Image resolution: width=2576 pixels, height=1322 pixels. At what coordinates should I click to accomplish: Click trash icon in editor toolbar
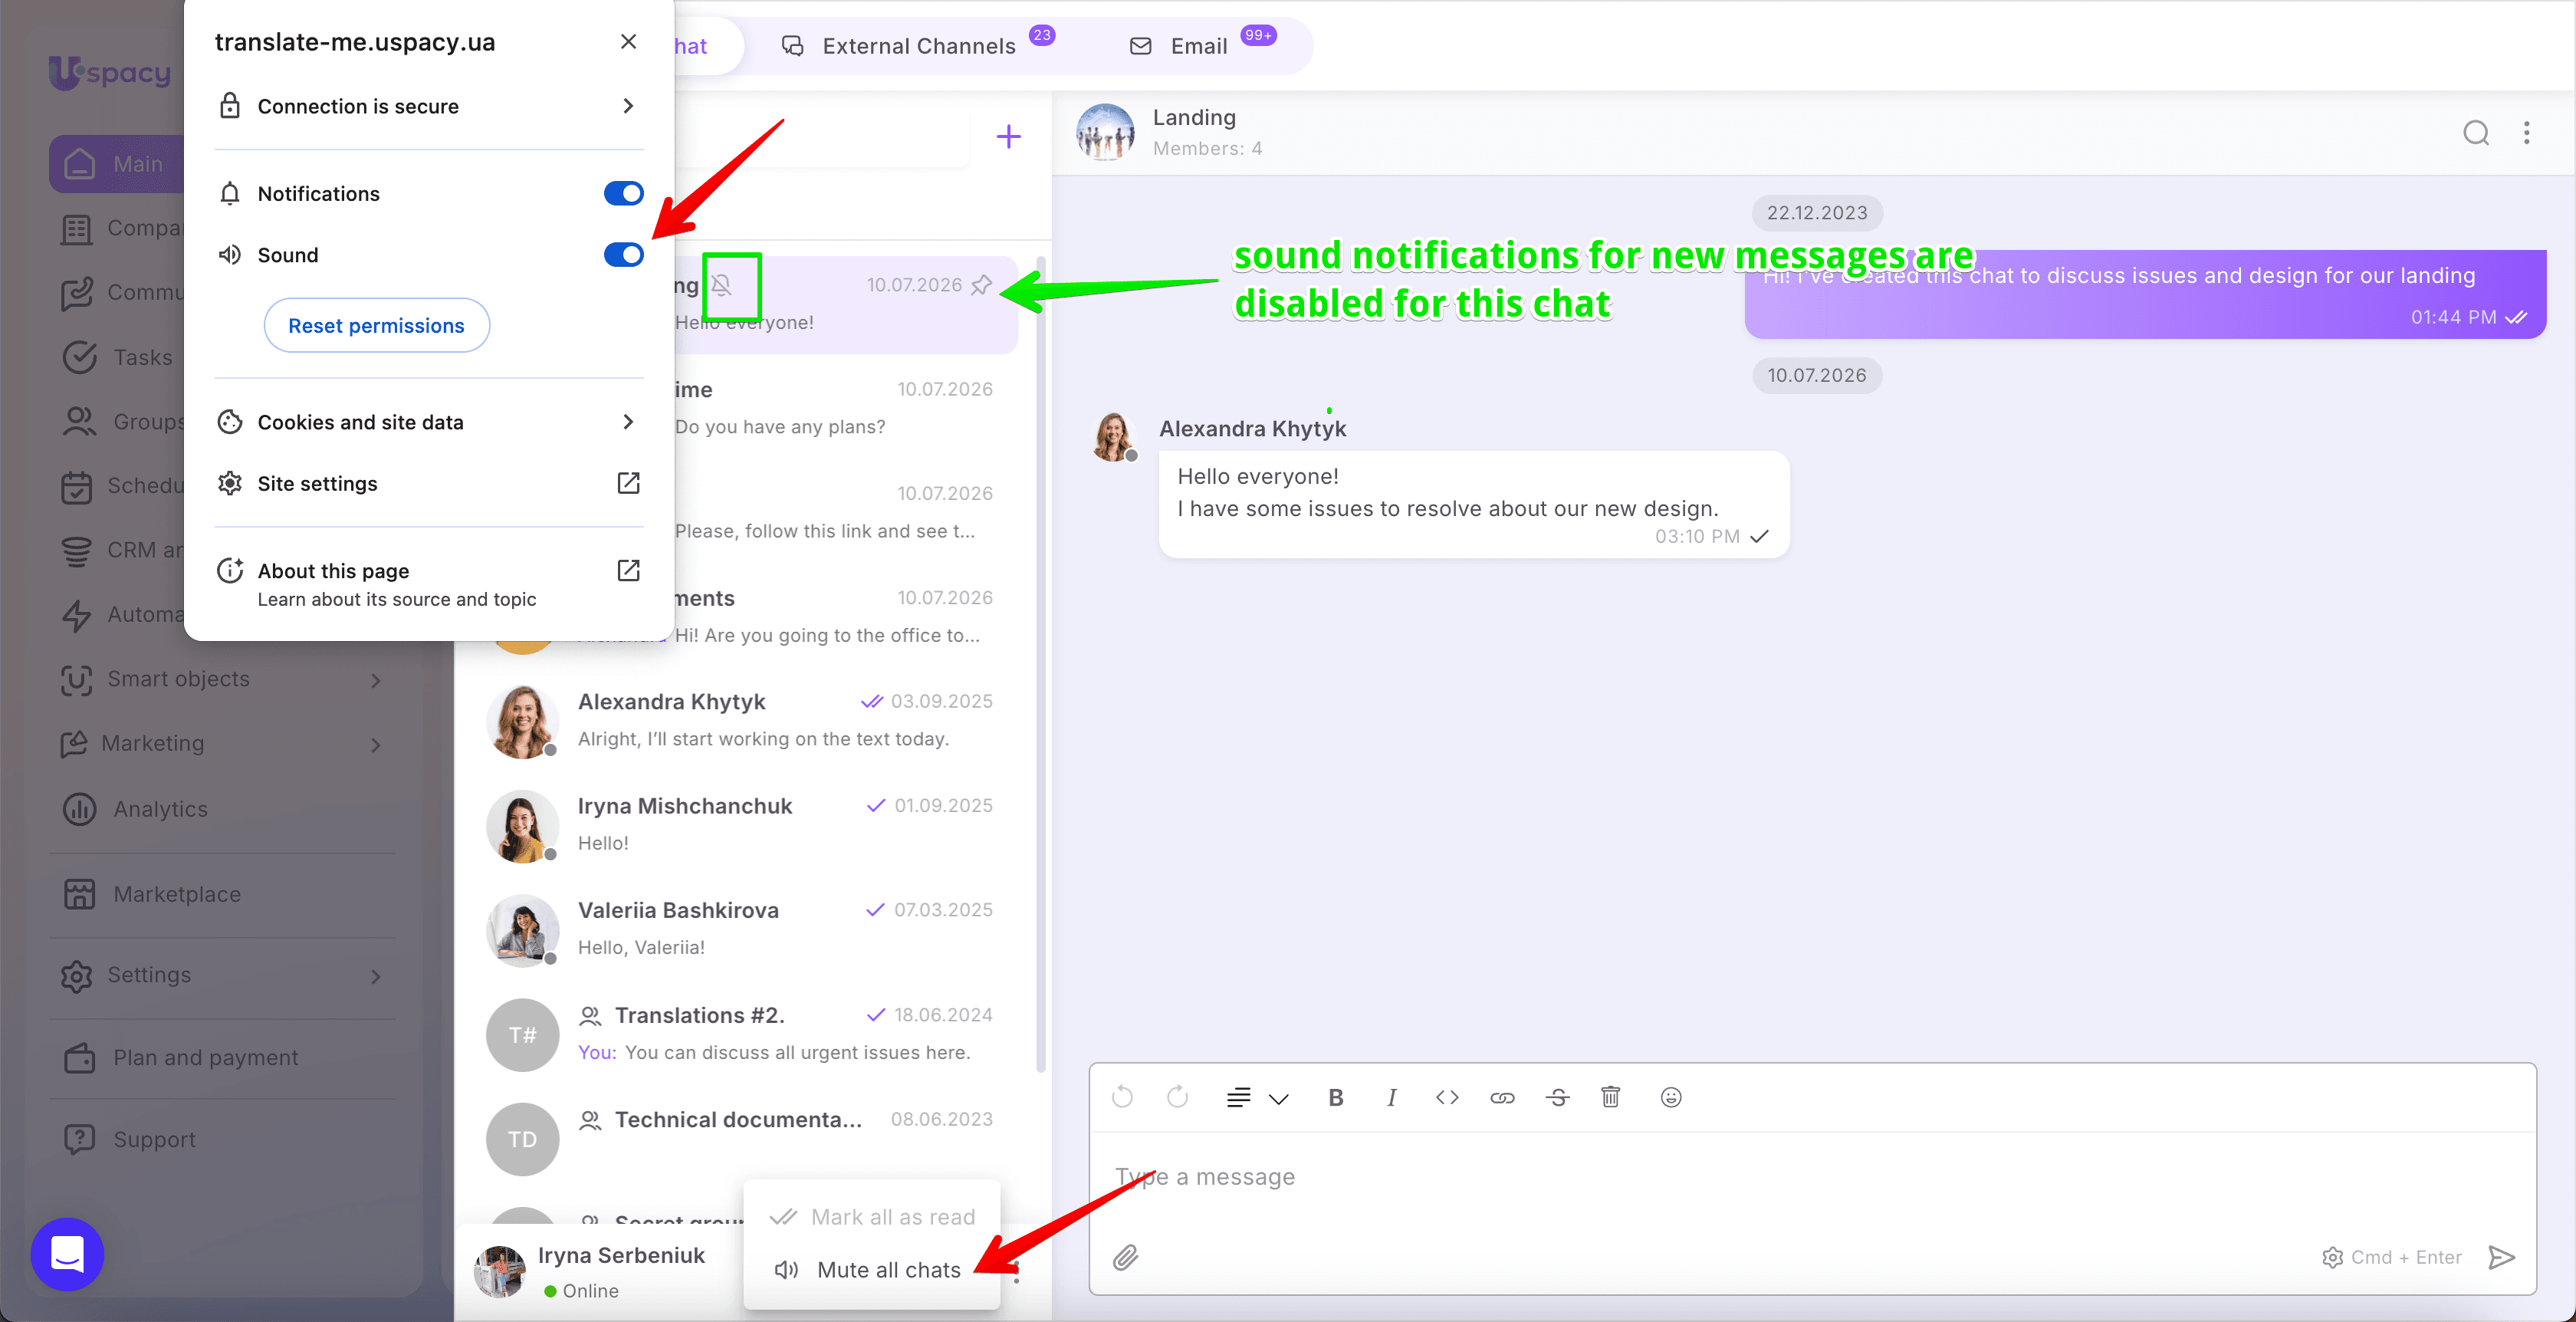(x=1610, y=1097)
